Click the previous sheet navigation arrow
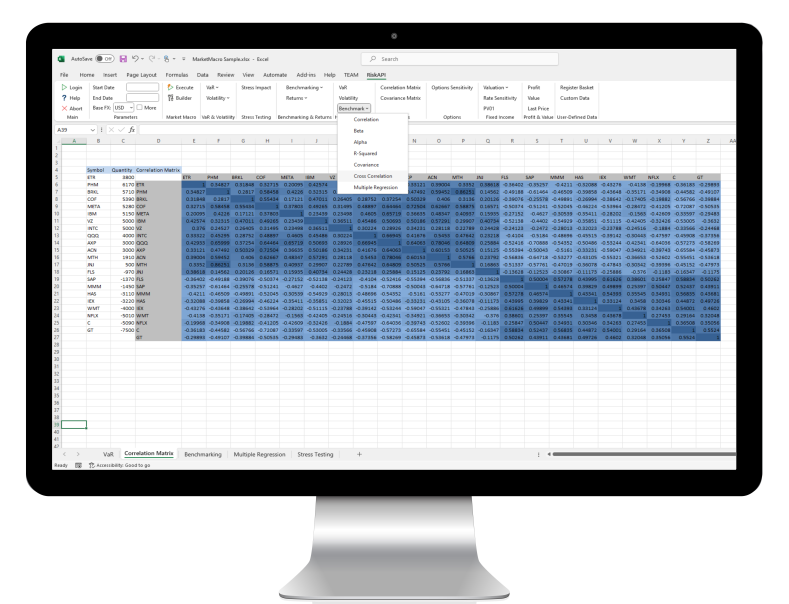Image resolution: width=789 pixels, height=604 pixels. click(64, 454)
